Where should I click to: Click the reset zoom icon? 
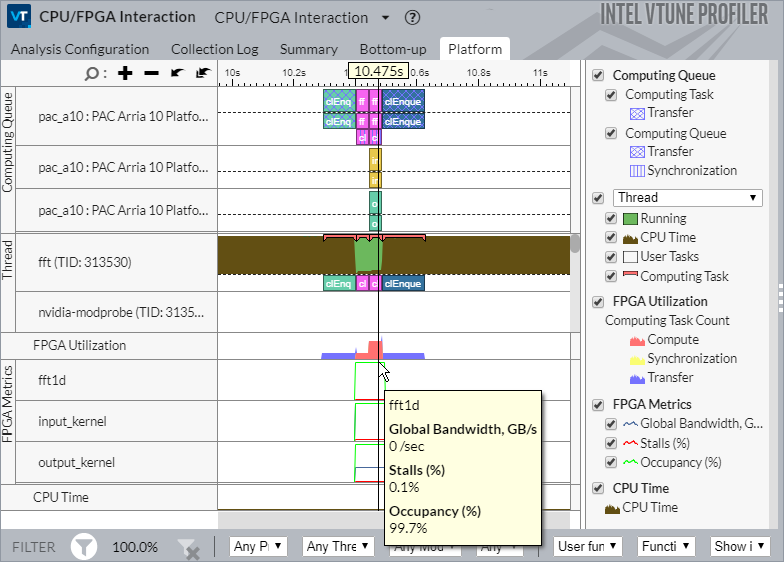[203, 73]
